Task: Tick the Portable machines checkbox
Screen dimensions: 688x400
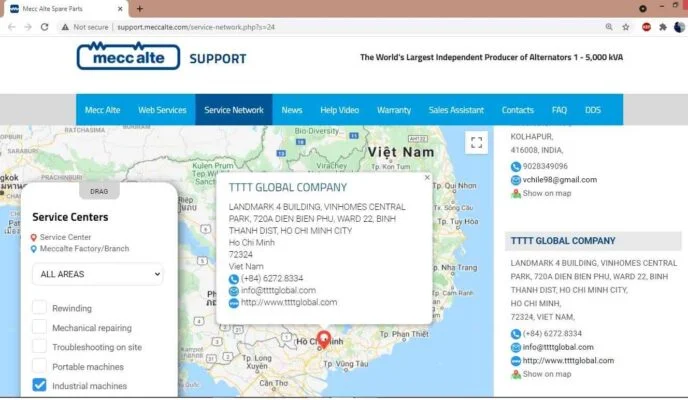Action: 39,366
